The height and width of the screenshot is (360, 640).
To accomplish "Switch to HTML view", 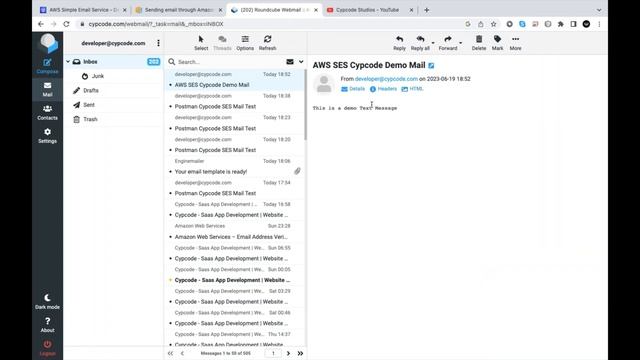I will (412, 89).
